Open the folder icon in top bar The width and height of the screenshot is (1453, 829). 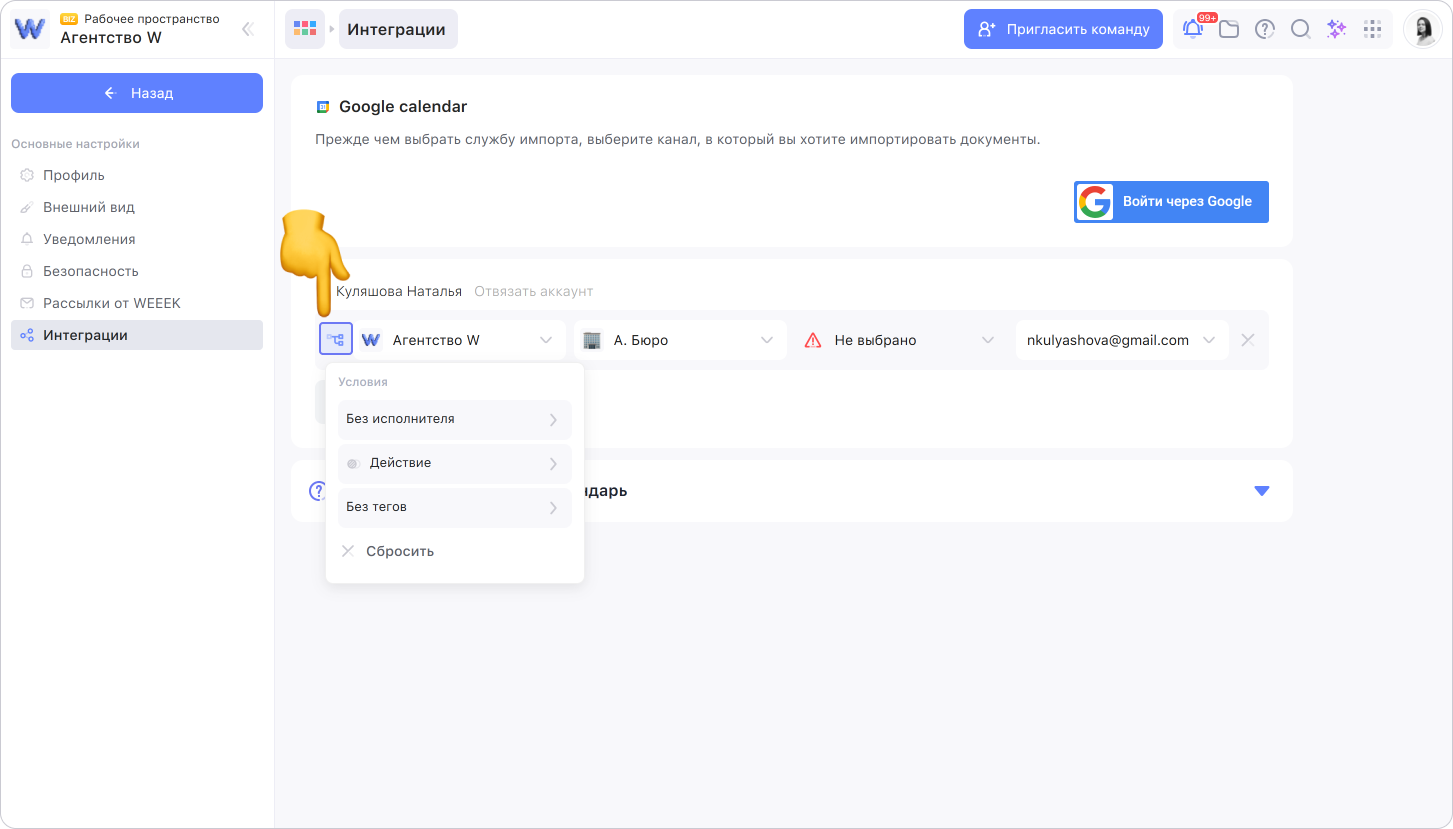(x=1229, y=29)
